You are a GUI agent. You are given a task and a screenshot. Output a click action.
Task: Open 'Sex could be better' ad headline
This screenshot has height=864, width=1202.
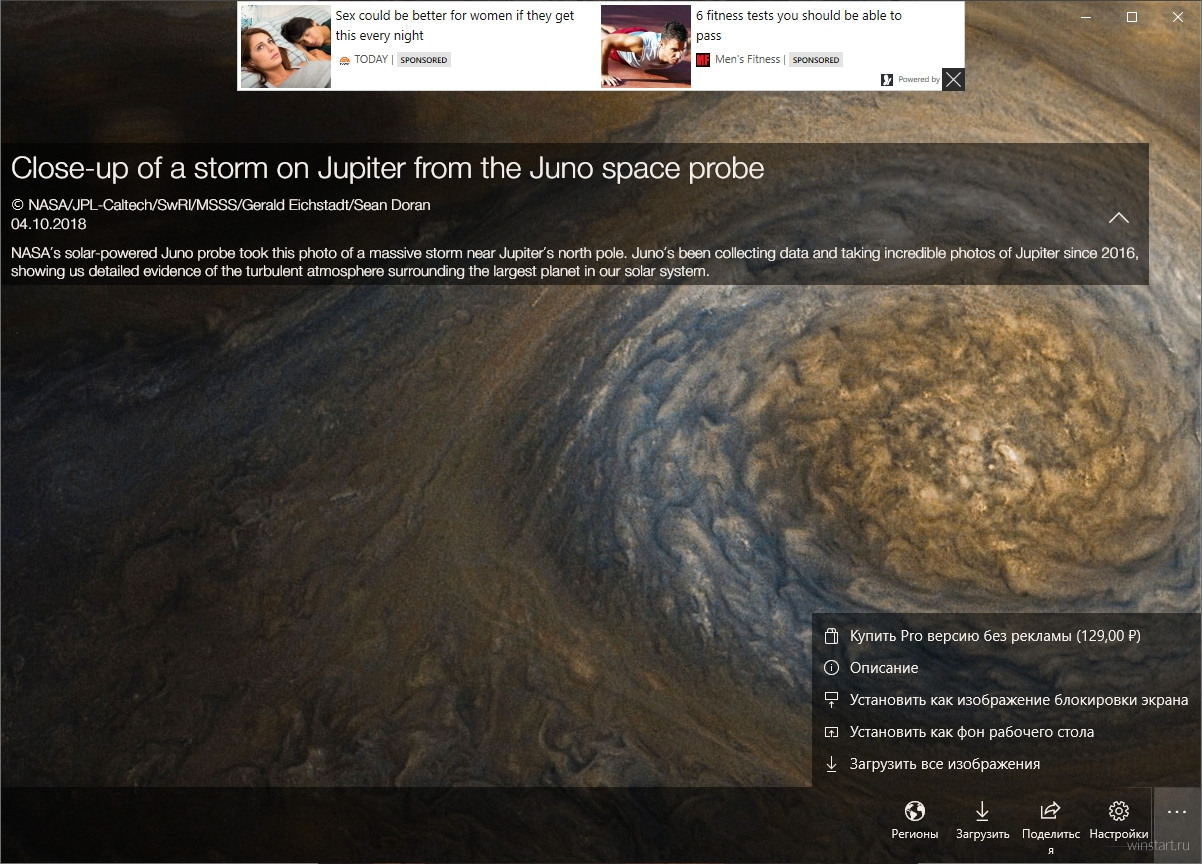(x=455, y=25)
